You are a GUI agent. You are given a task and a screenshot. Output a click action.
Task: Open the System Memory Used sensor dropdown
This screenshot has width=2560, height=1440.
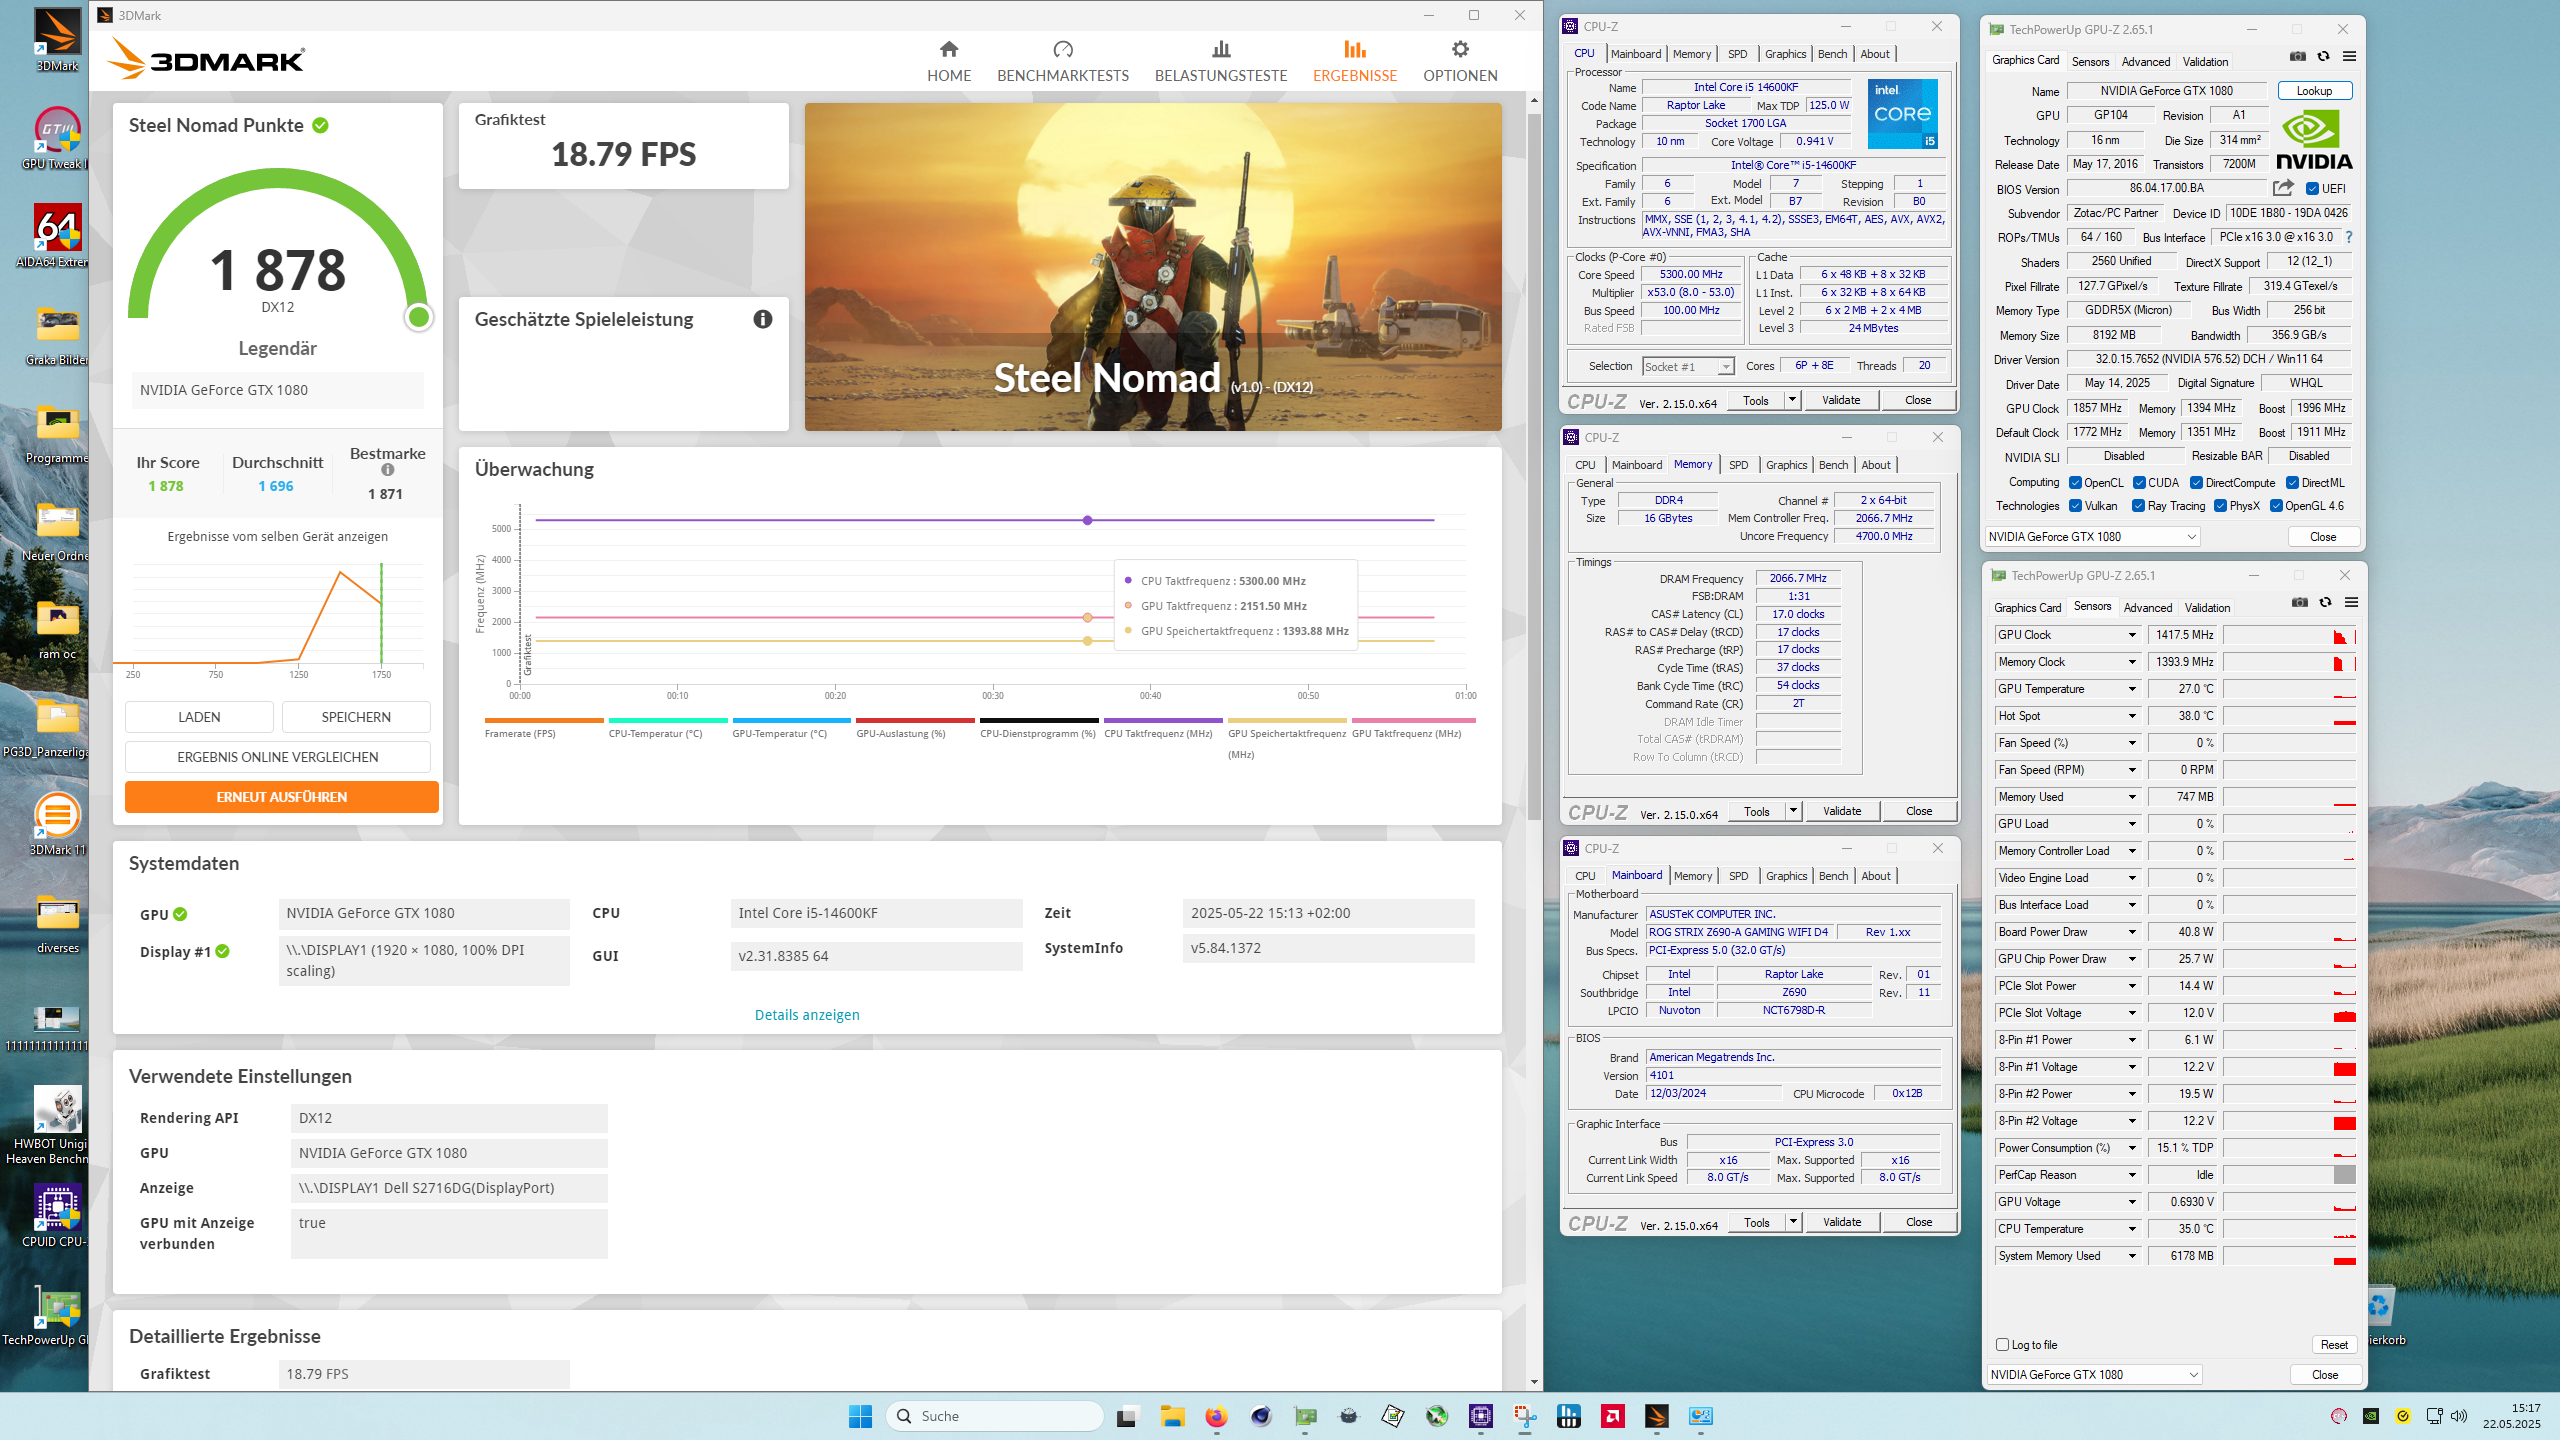(x=2132, y=1256)
